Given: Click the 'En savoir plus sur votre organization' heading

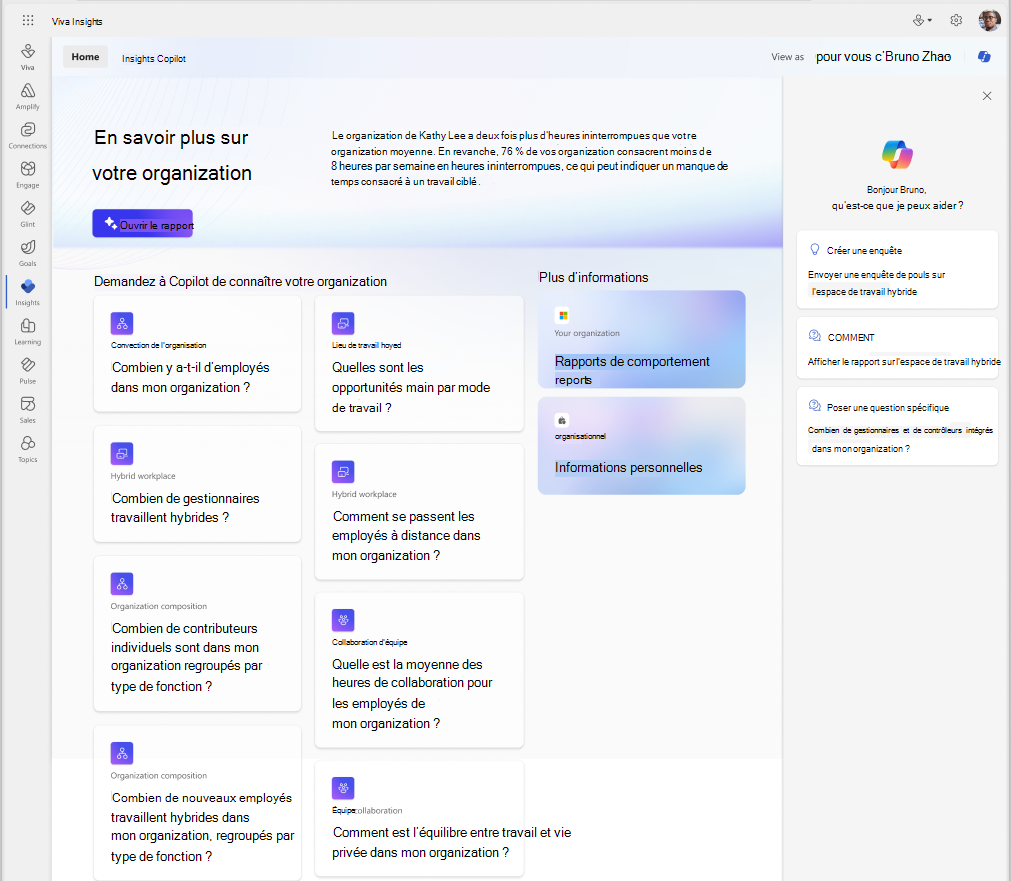Looking at the screenshot, I should 172,155.
